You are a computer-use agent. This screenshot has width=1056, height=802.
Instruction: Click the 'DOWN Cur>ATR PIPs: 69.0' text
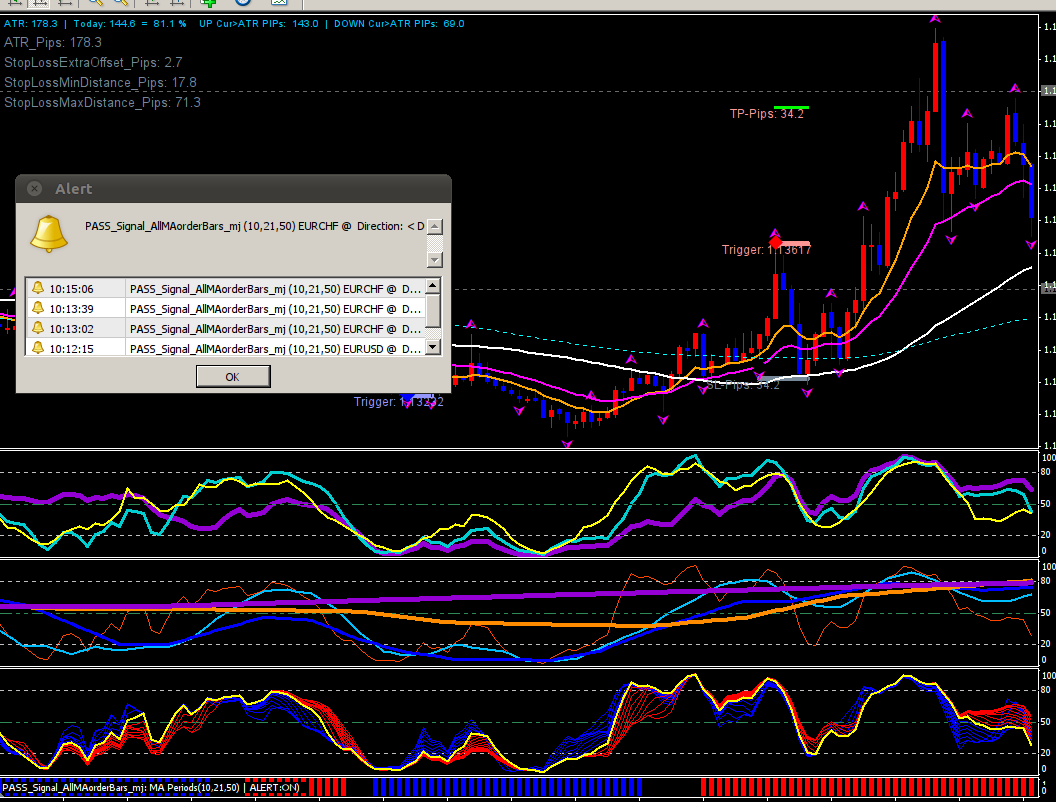399,24
